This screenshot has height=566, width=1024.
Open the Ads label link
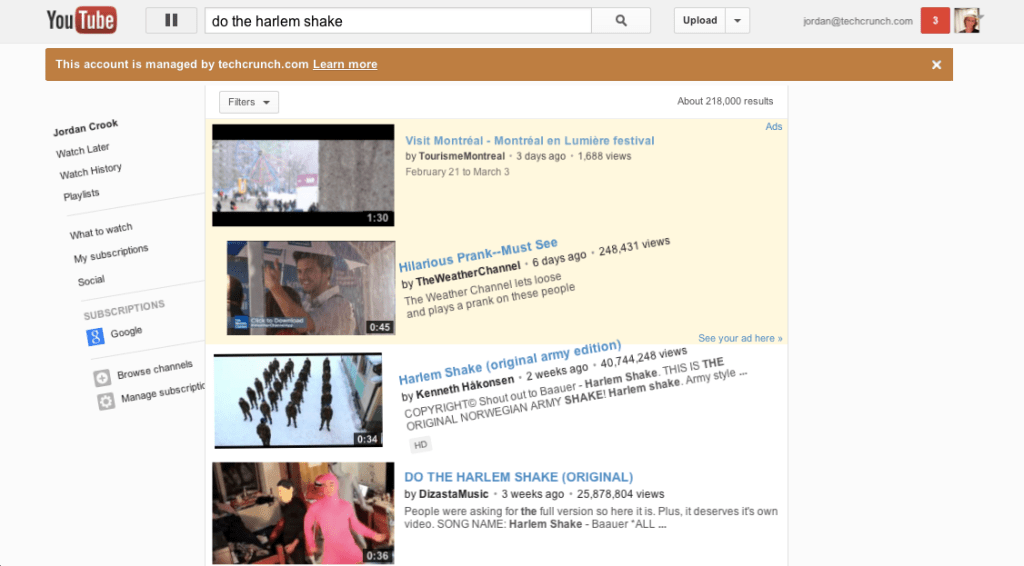click(x=773, y=127)
